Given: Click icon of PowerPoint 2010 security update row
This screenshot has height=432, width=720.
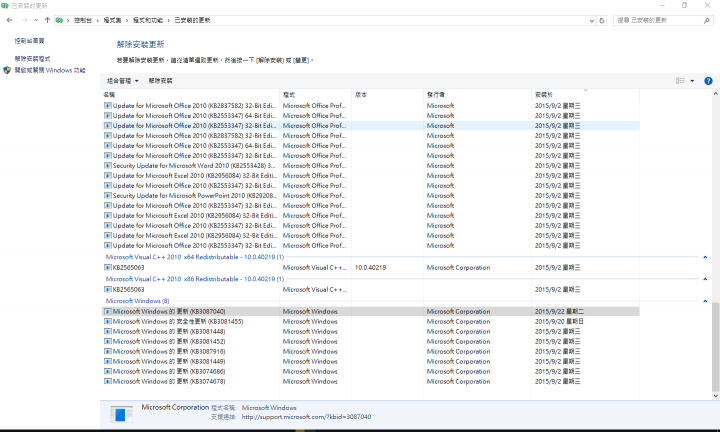Looking at the screenshot, I should tap(108, 196).
